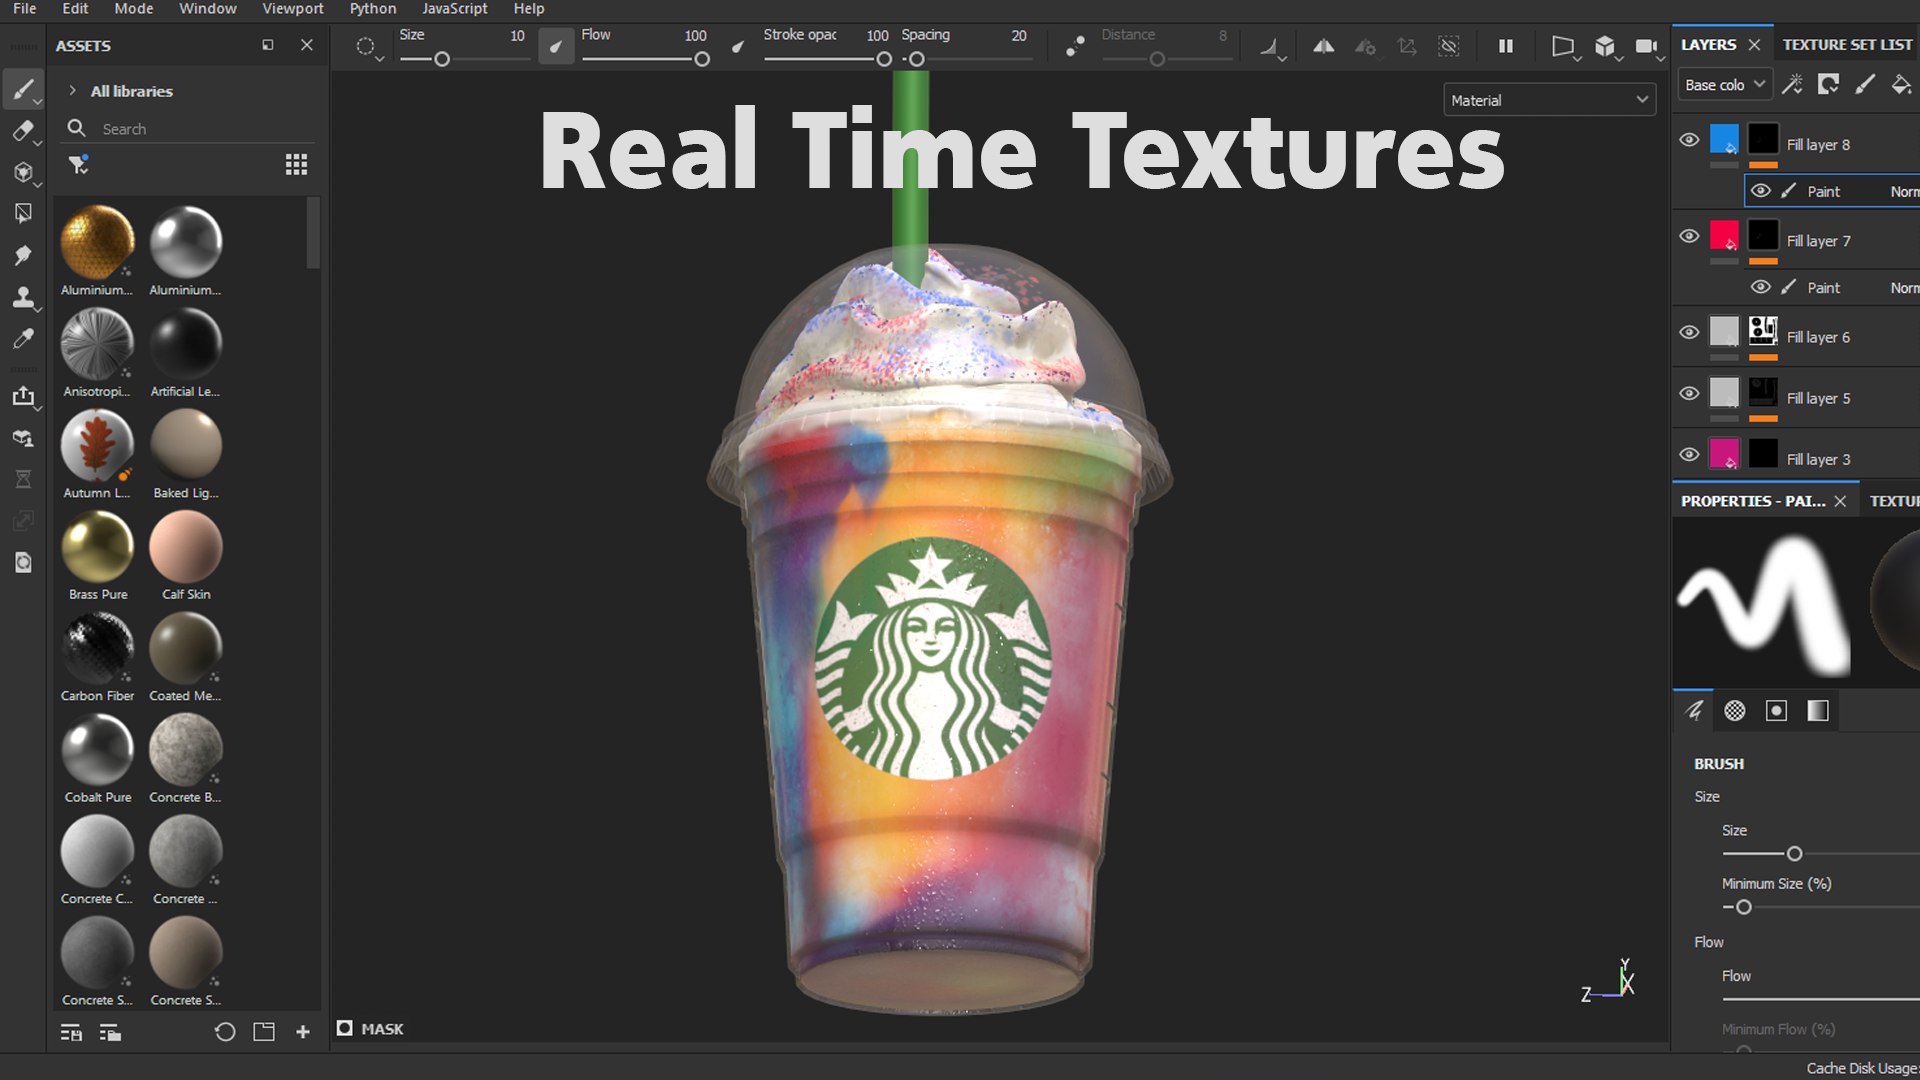This screenshot has height=1080, width=1920.
Task: Open the Mode menu
Action: pos(133,9)
